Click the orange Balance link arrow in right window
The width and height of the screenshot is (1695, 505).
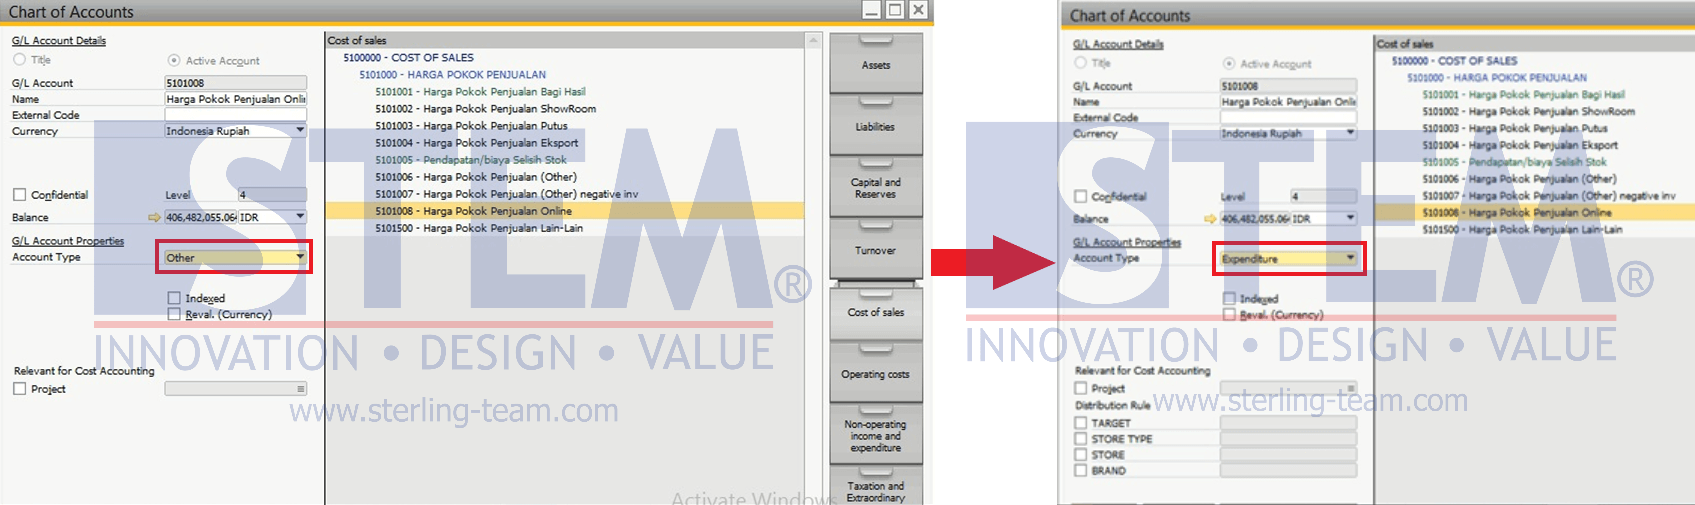pyautogui.click(x=1210, y=219)
